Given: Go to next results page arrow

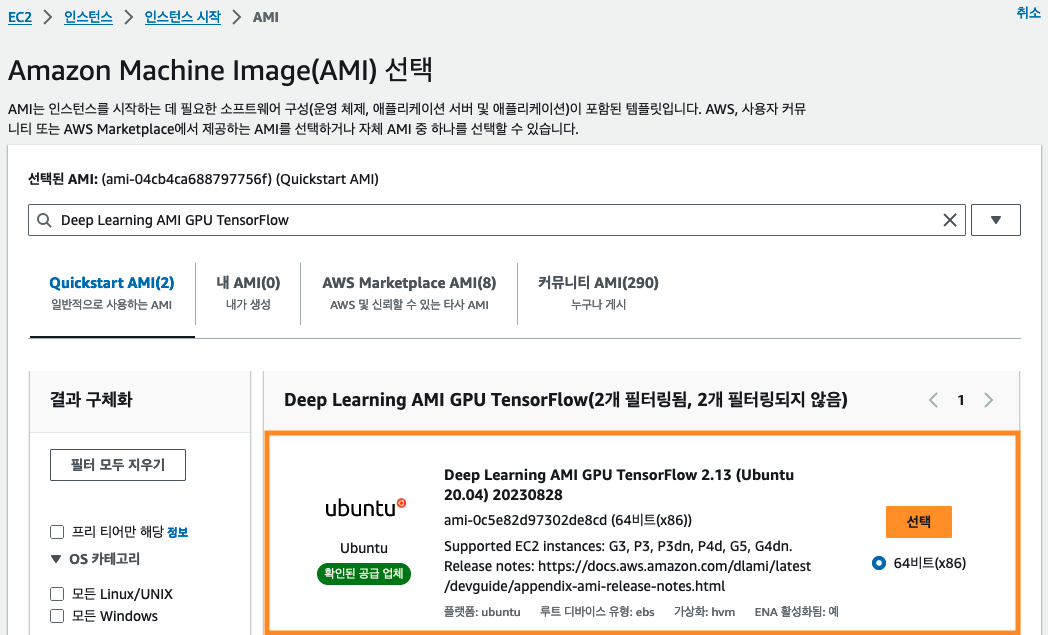Looking at the screenshot, I should tap(989, 400).
